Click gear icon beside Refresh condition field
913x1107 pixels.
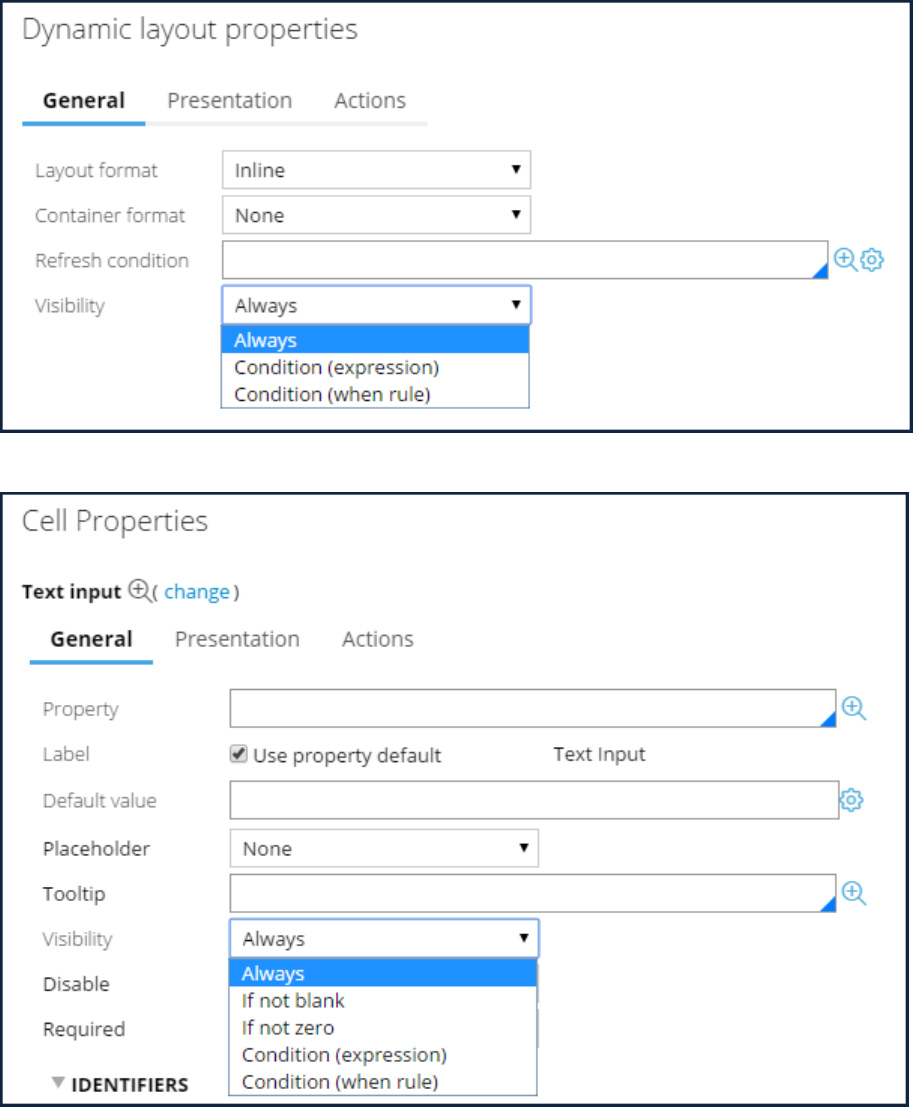tap(872, 260)
